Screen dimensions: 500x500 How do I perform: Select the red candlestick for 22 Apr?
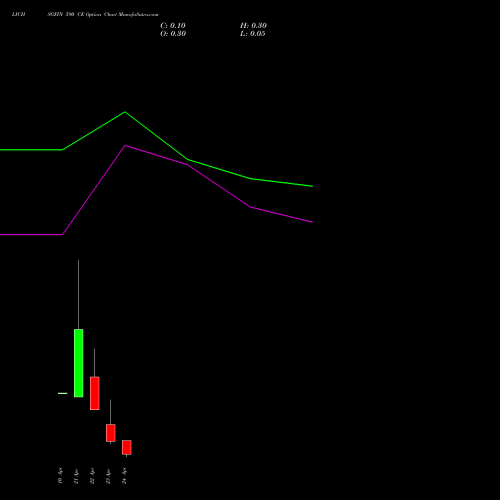(95, 393)
